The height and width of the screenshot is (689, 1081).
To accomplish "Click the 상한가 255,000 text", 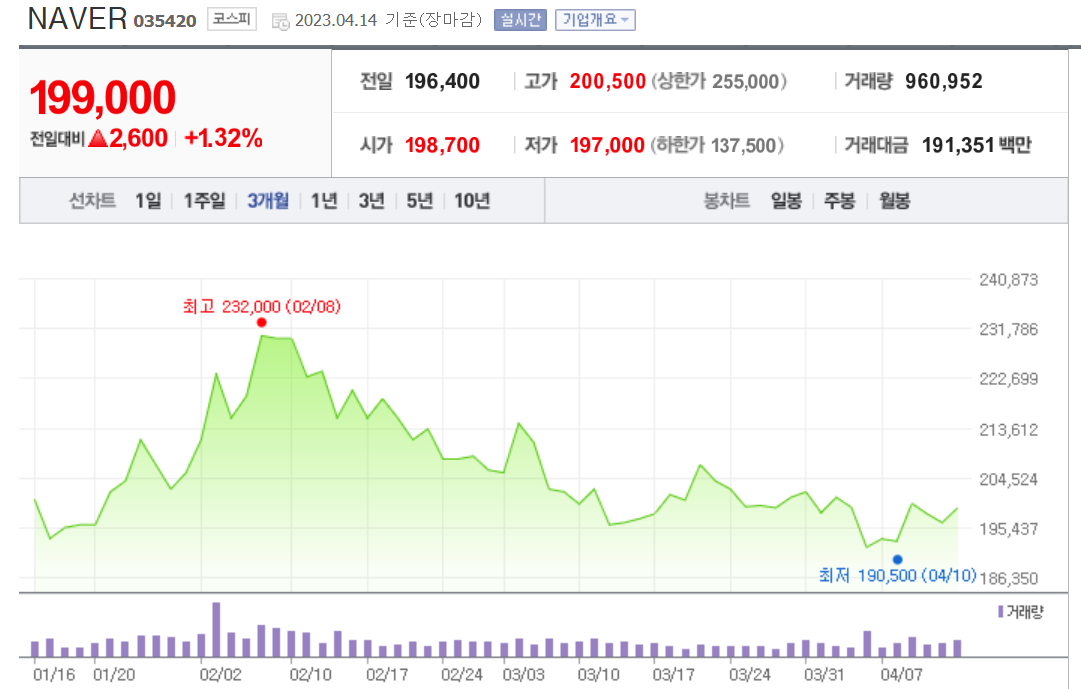I will coord(719,81).
